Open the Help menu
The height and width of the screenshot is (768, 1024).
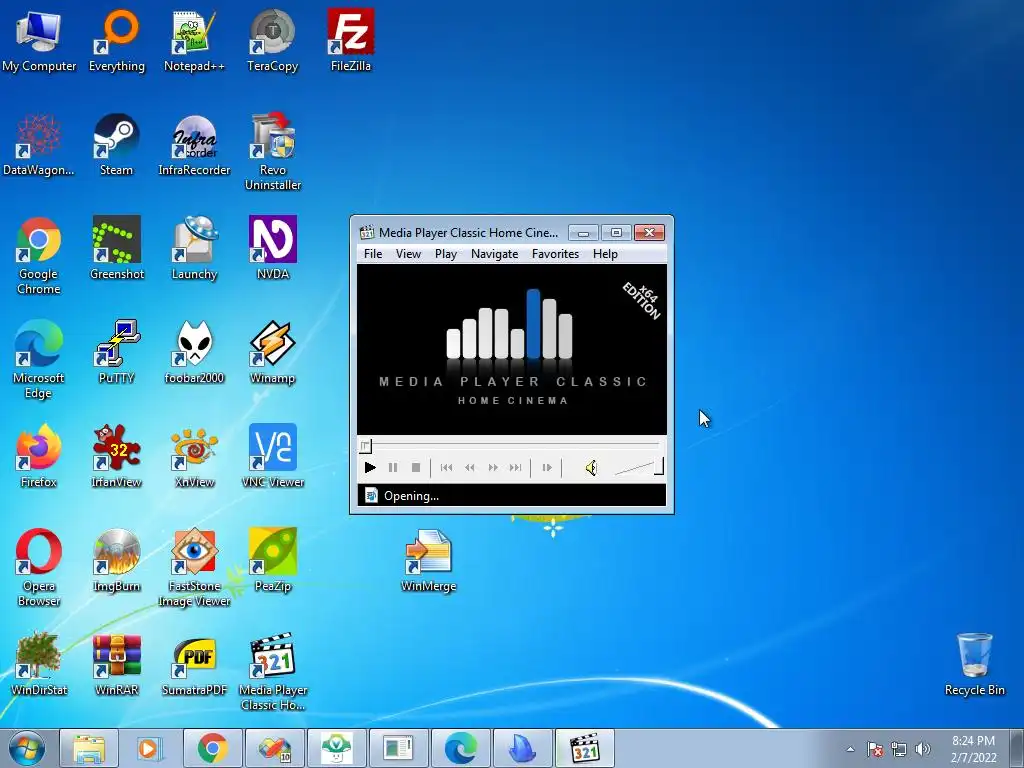pyautogui.click(x=605, y=254)
